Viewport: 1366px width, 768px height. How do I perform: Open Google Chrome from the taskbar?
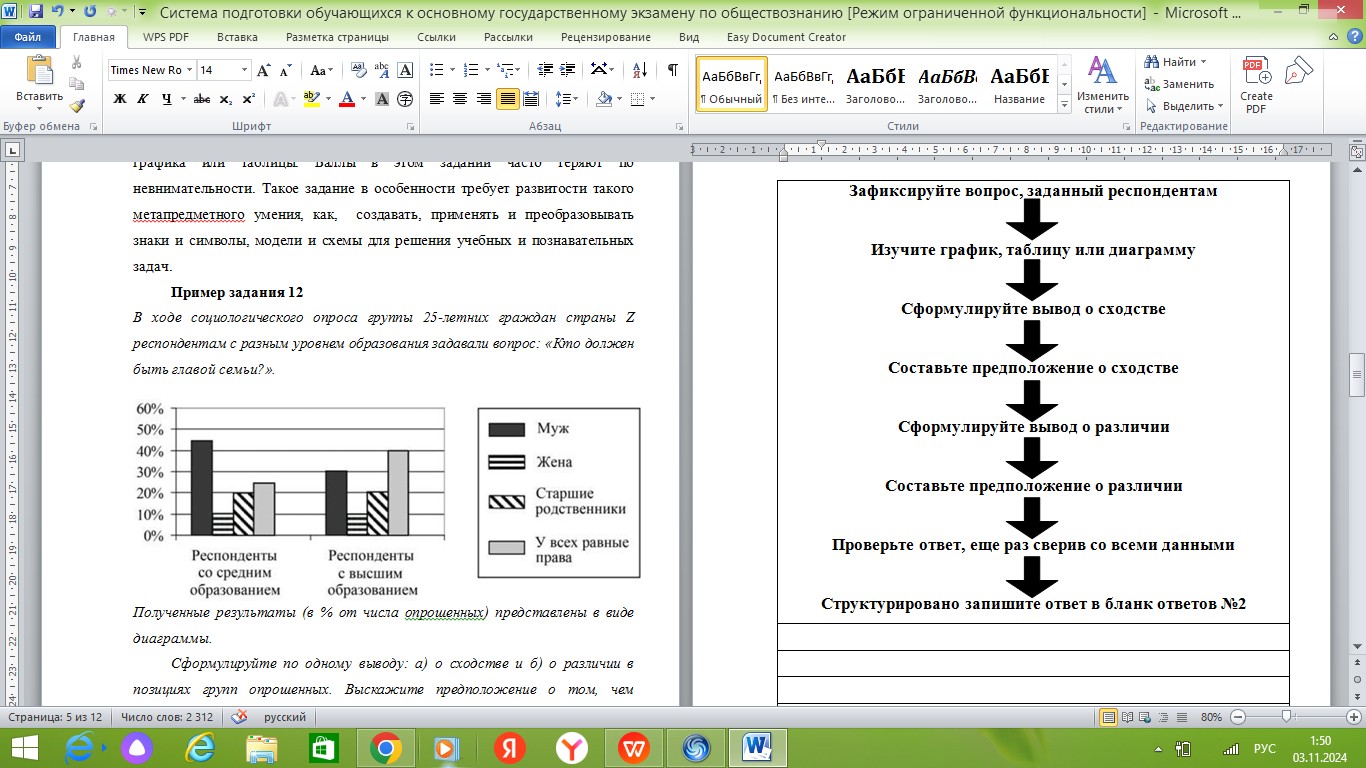(x=386, y=747)
